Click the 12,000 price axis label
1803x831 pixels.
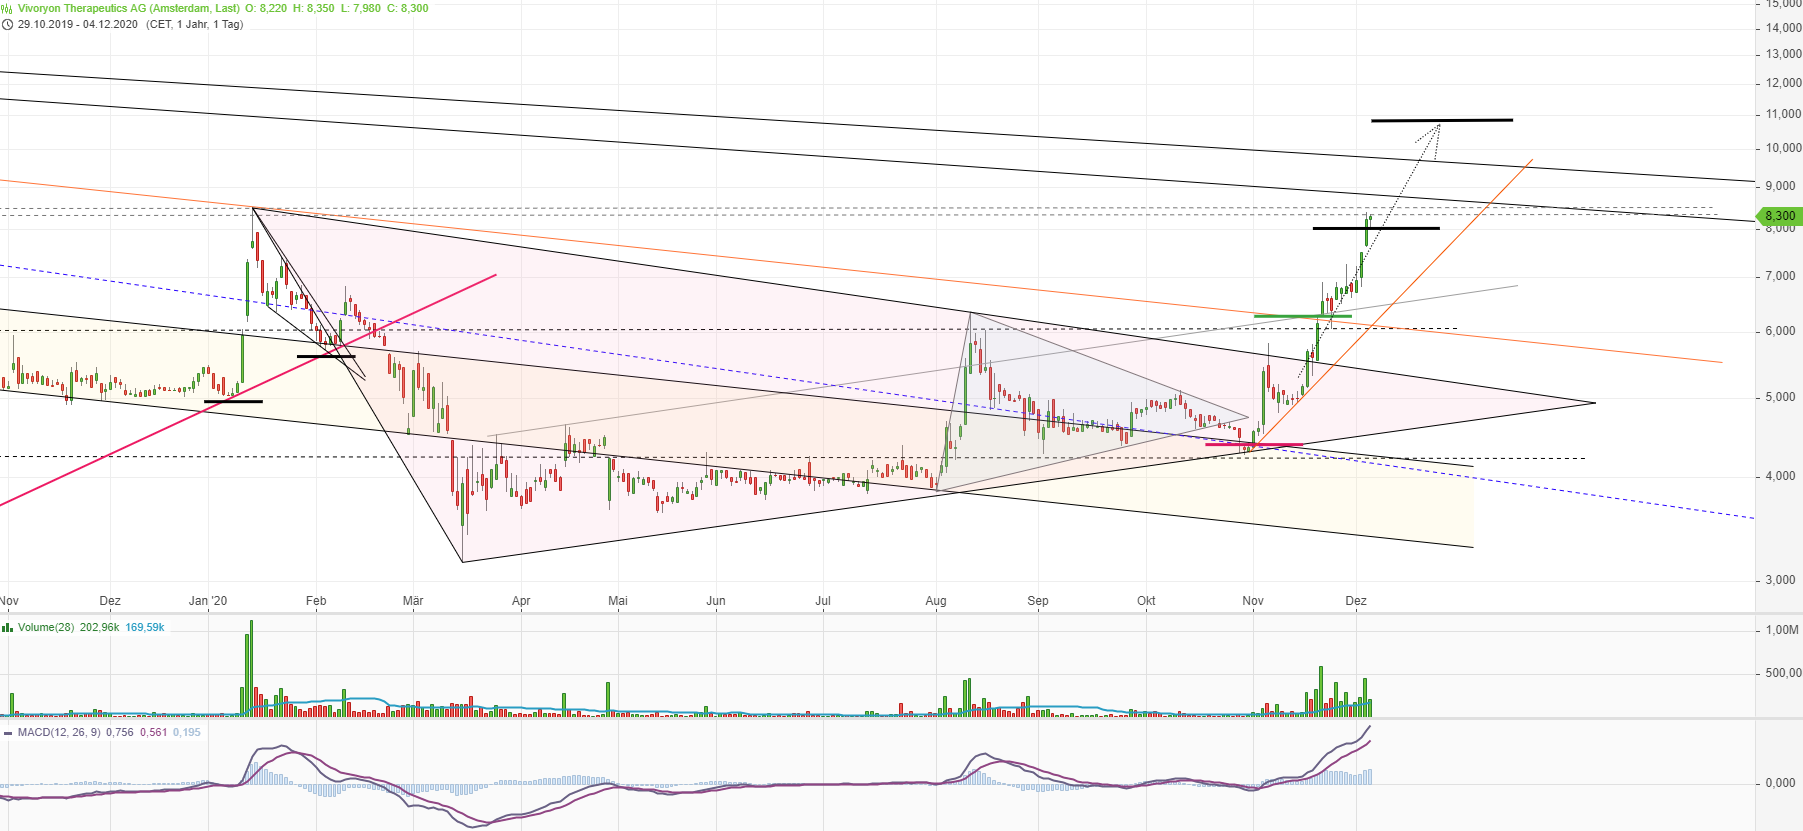(x=1784, y=83)
